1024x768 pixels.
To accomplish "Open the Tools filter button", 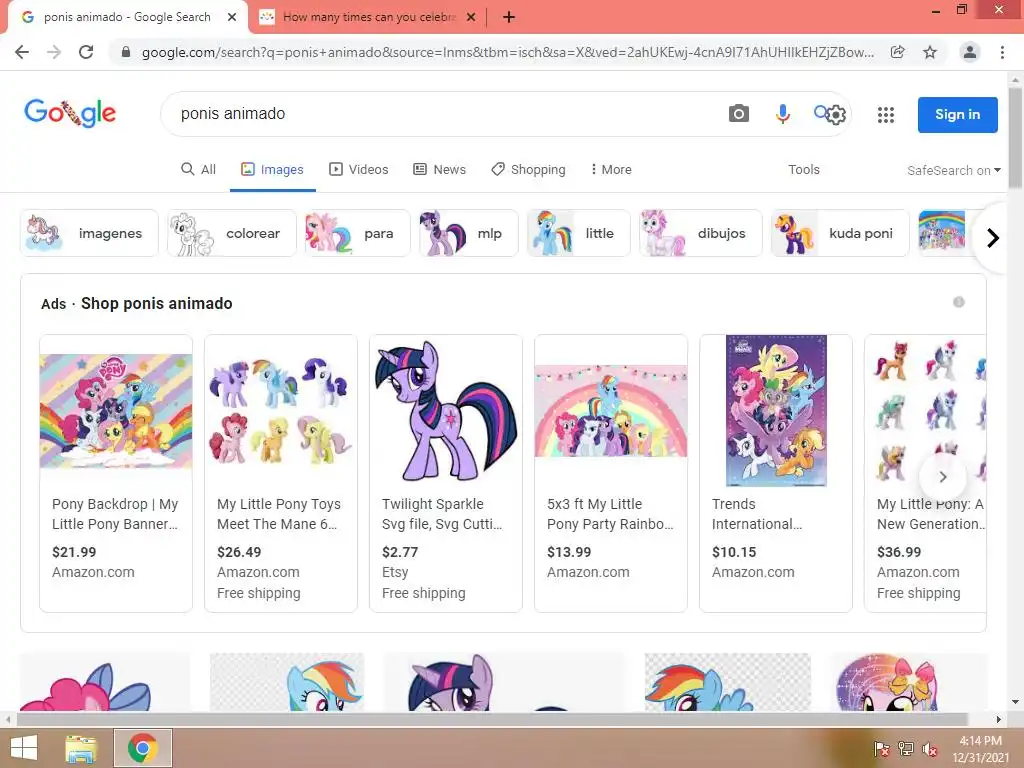I will [x=803, y=169].
